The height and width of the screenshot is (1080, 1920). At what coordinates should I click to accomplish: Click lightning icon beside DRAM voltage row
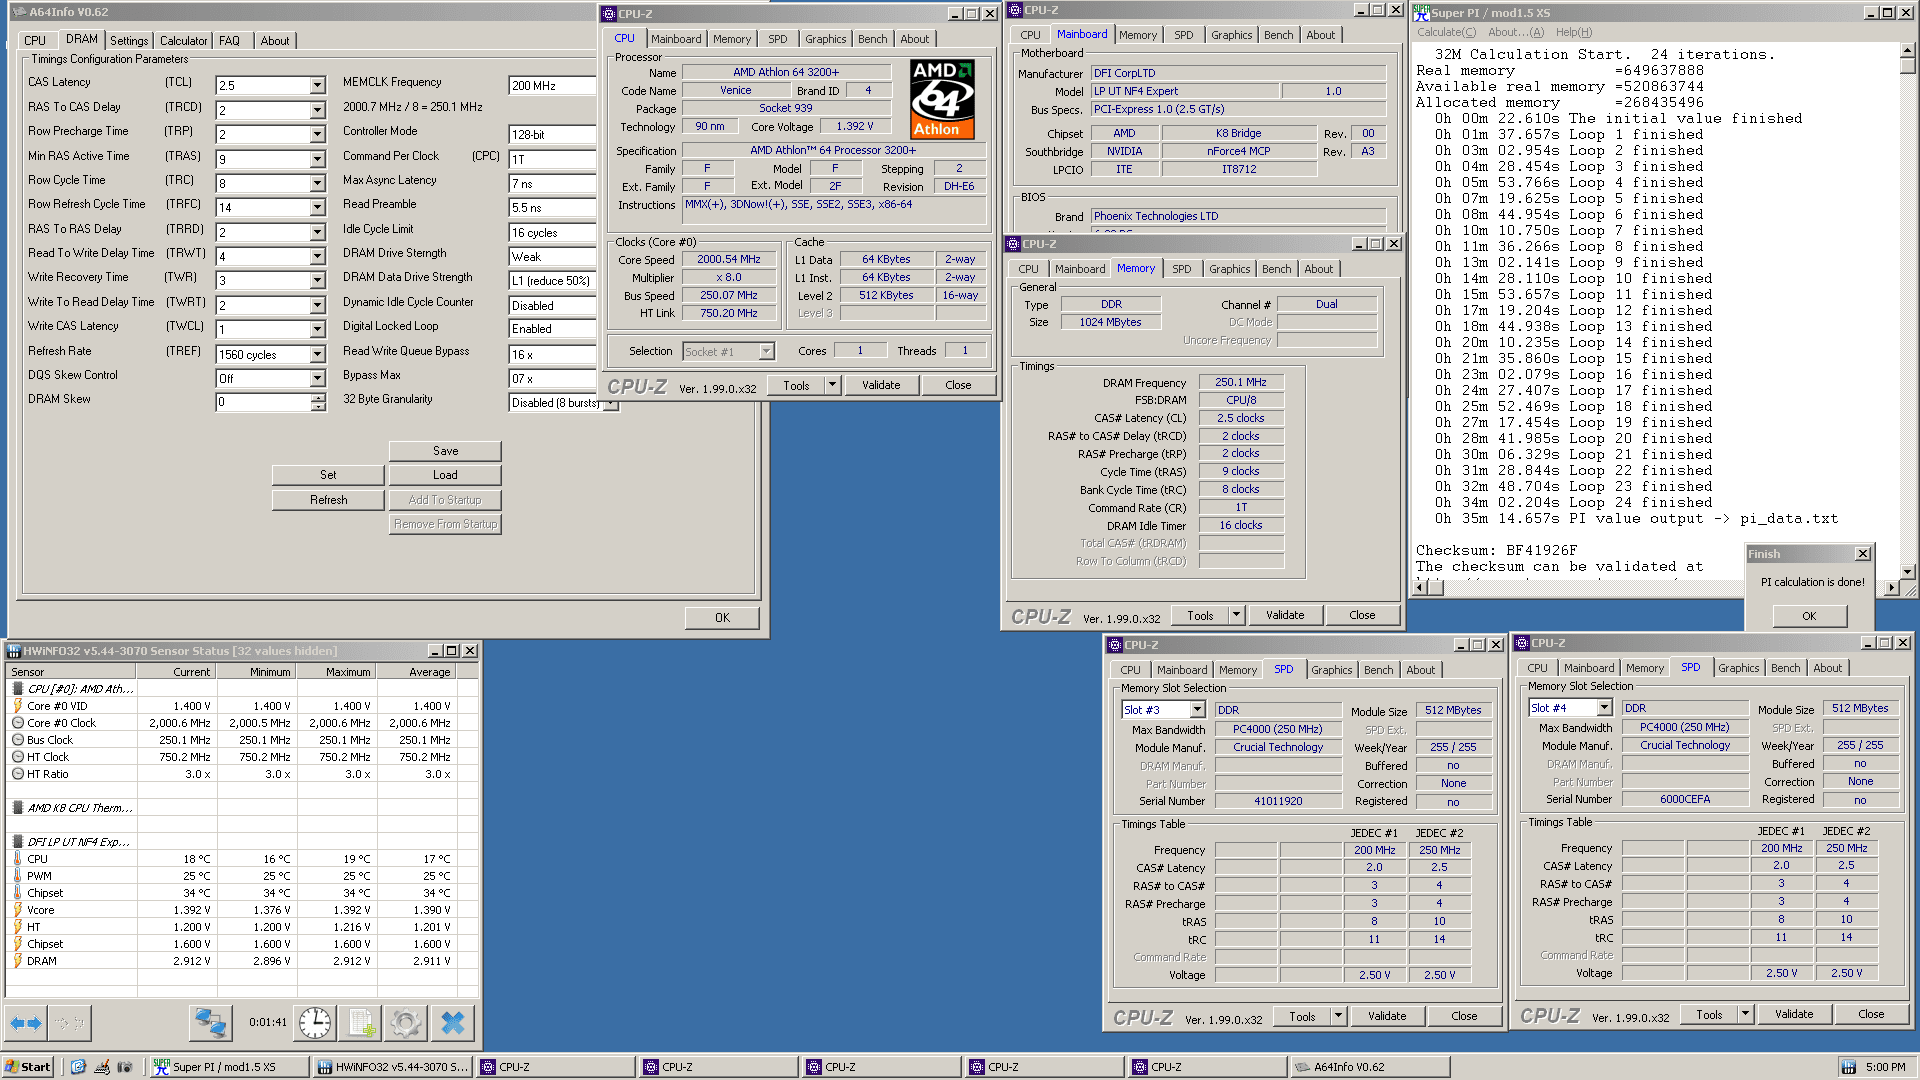coord(17,961)
